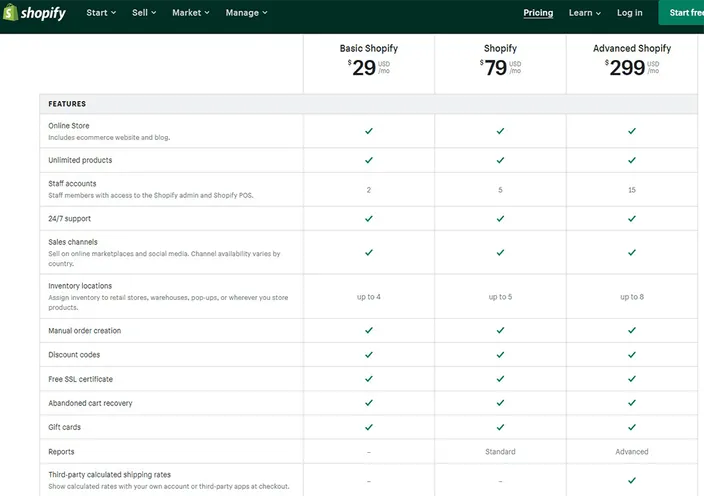Click Inventory locations 'up to 4' cell
This screenshot has height=496, width=704.
[x=369, y=297]
